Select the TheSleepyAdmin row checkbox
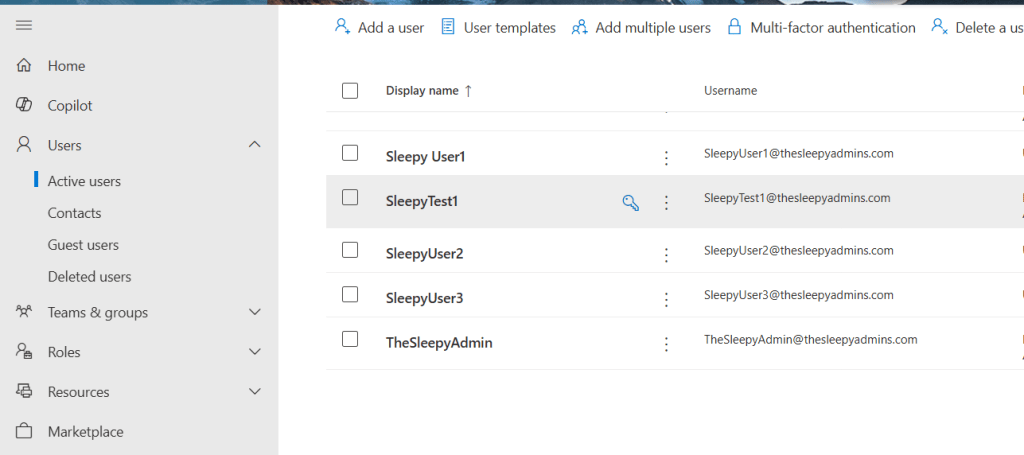Image resolution: width=1024 pixels, height=455 pixels. (x=350, y=339)
